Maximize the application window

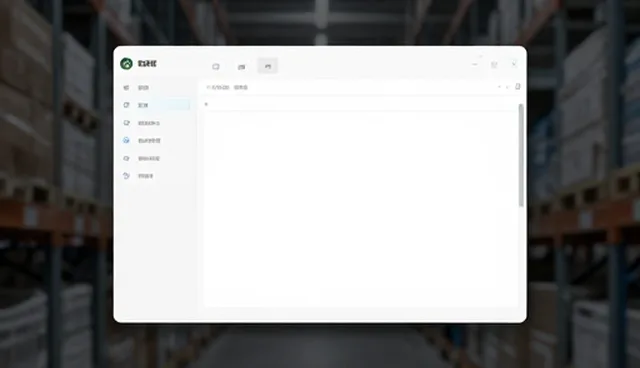pos(494,64)
